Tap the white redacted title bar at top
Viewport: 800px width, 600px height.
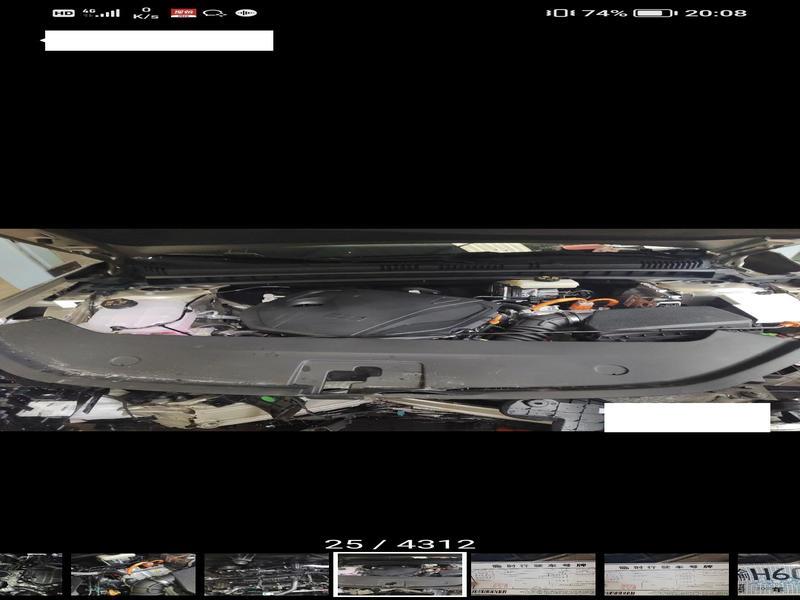pyautogui.click(x=158, y=41)
